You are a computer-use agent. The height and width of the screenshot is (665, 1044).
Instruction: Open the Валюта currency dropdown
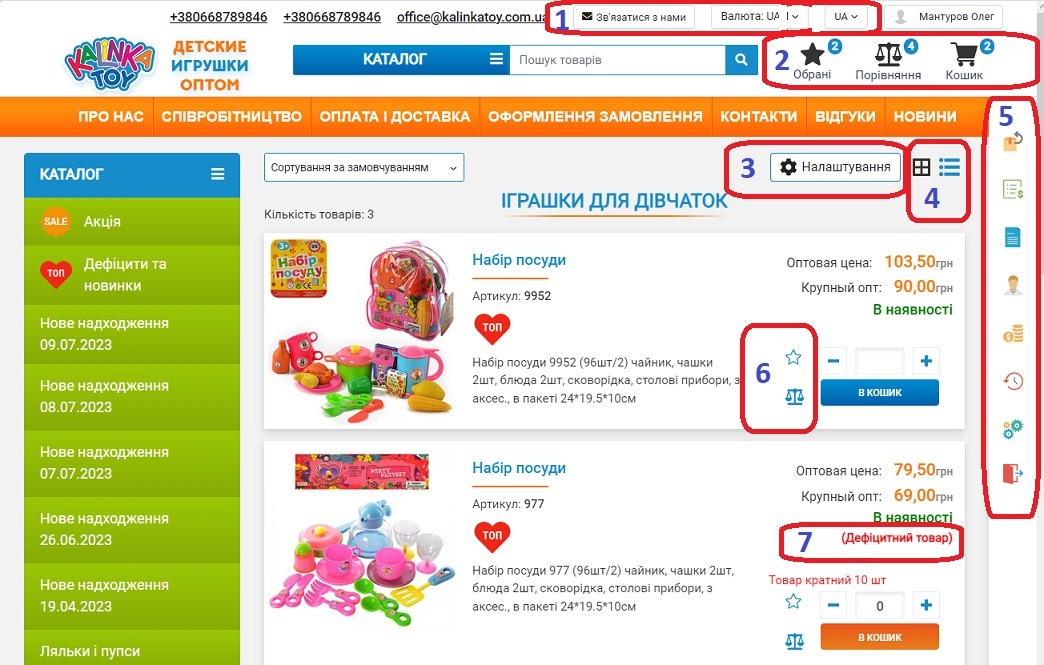click(760, 17)
